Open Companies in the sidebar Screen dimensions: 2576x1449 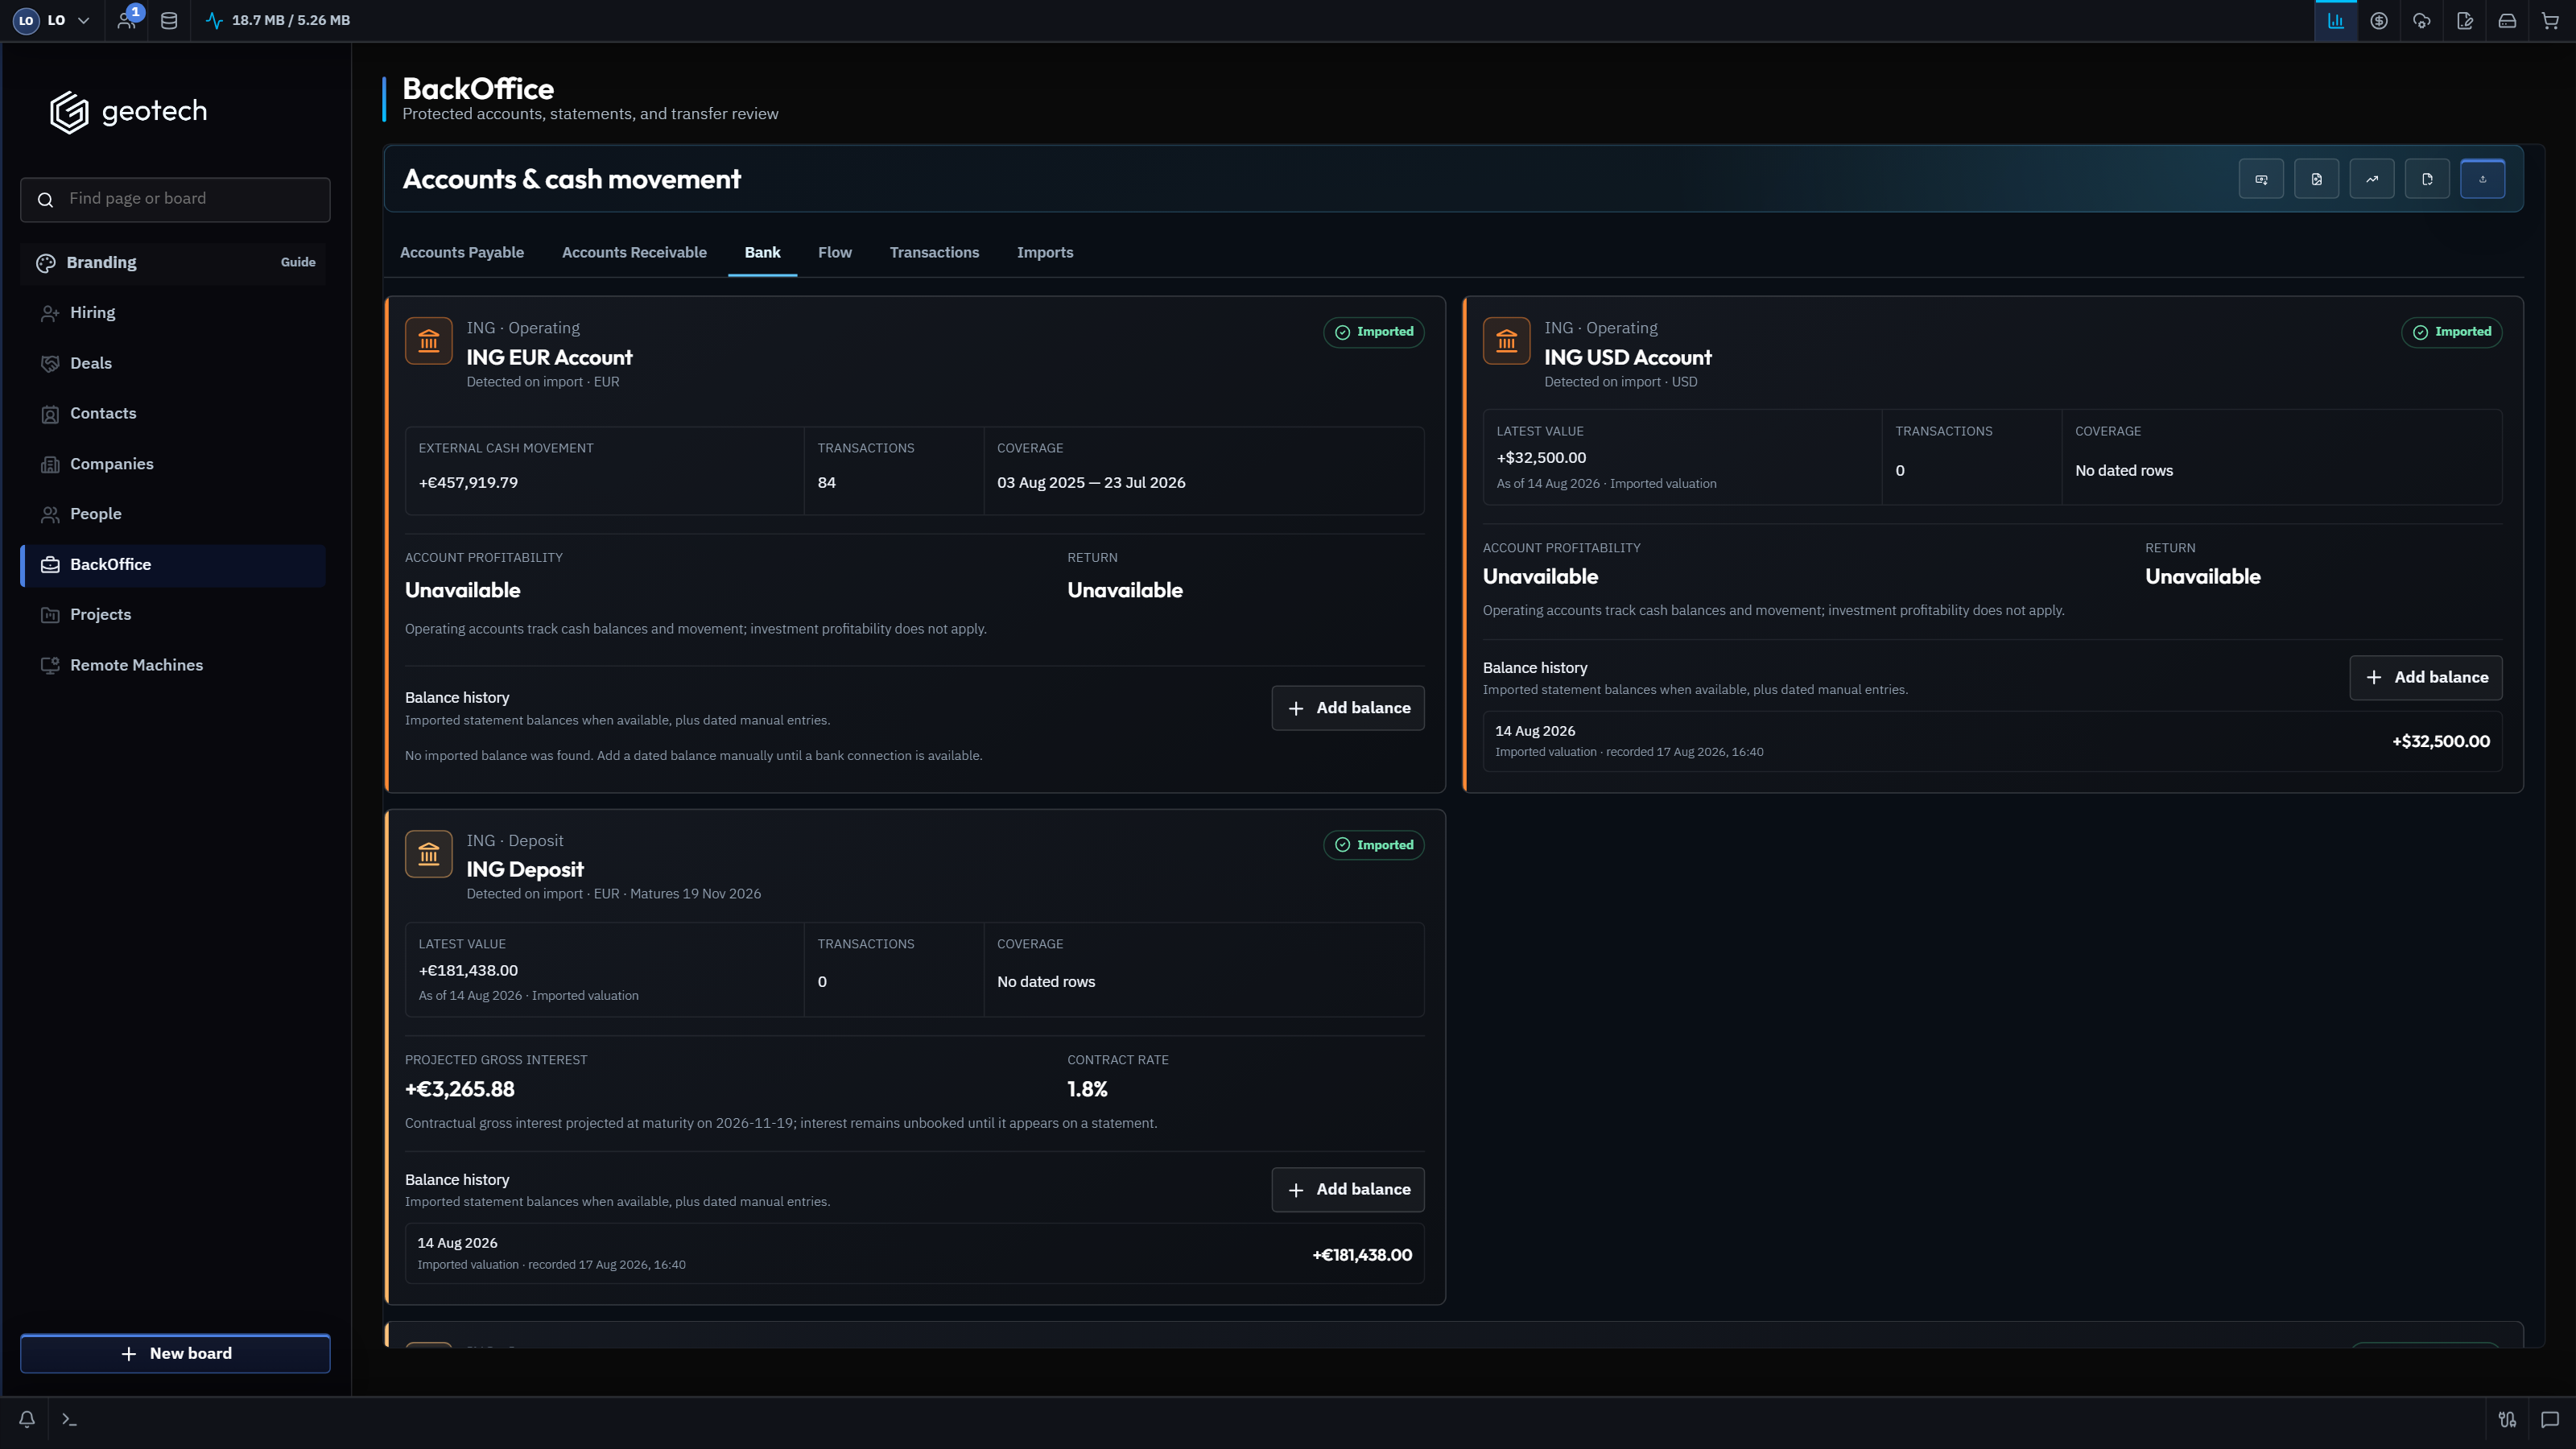pyautogui.click(x=173, y=464)
